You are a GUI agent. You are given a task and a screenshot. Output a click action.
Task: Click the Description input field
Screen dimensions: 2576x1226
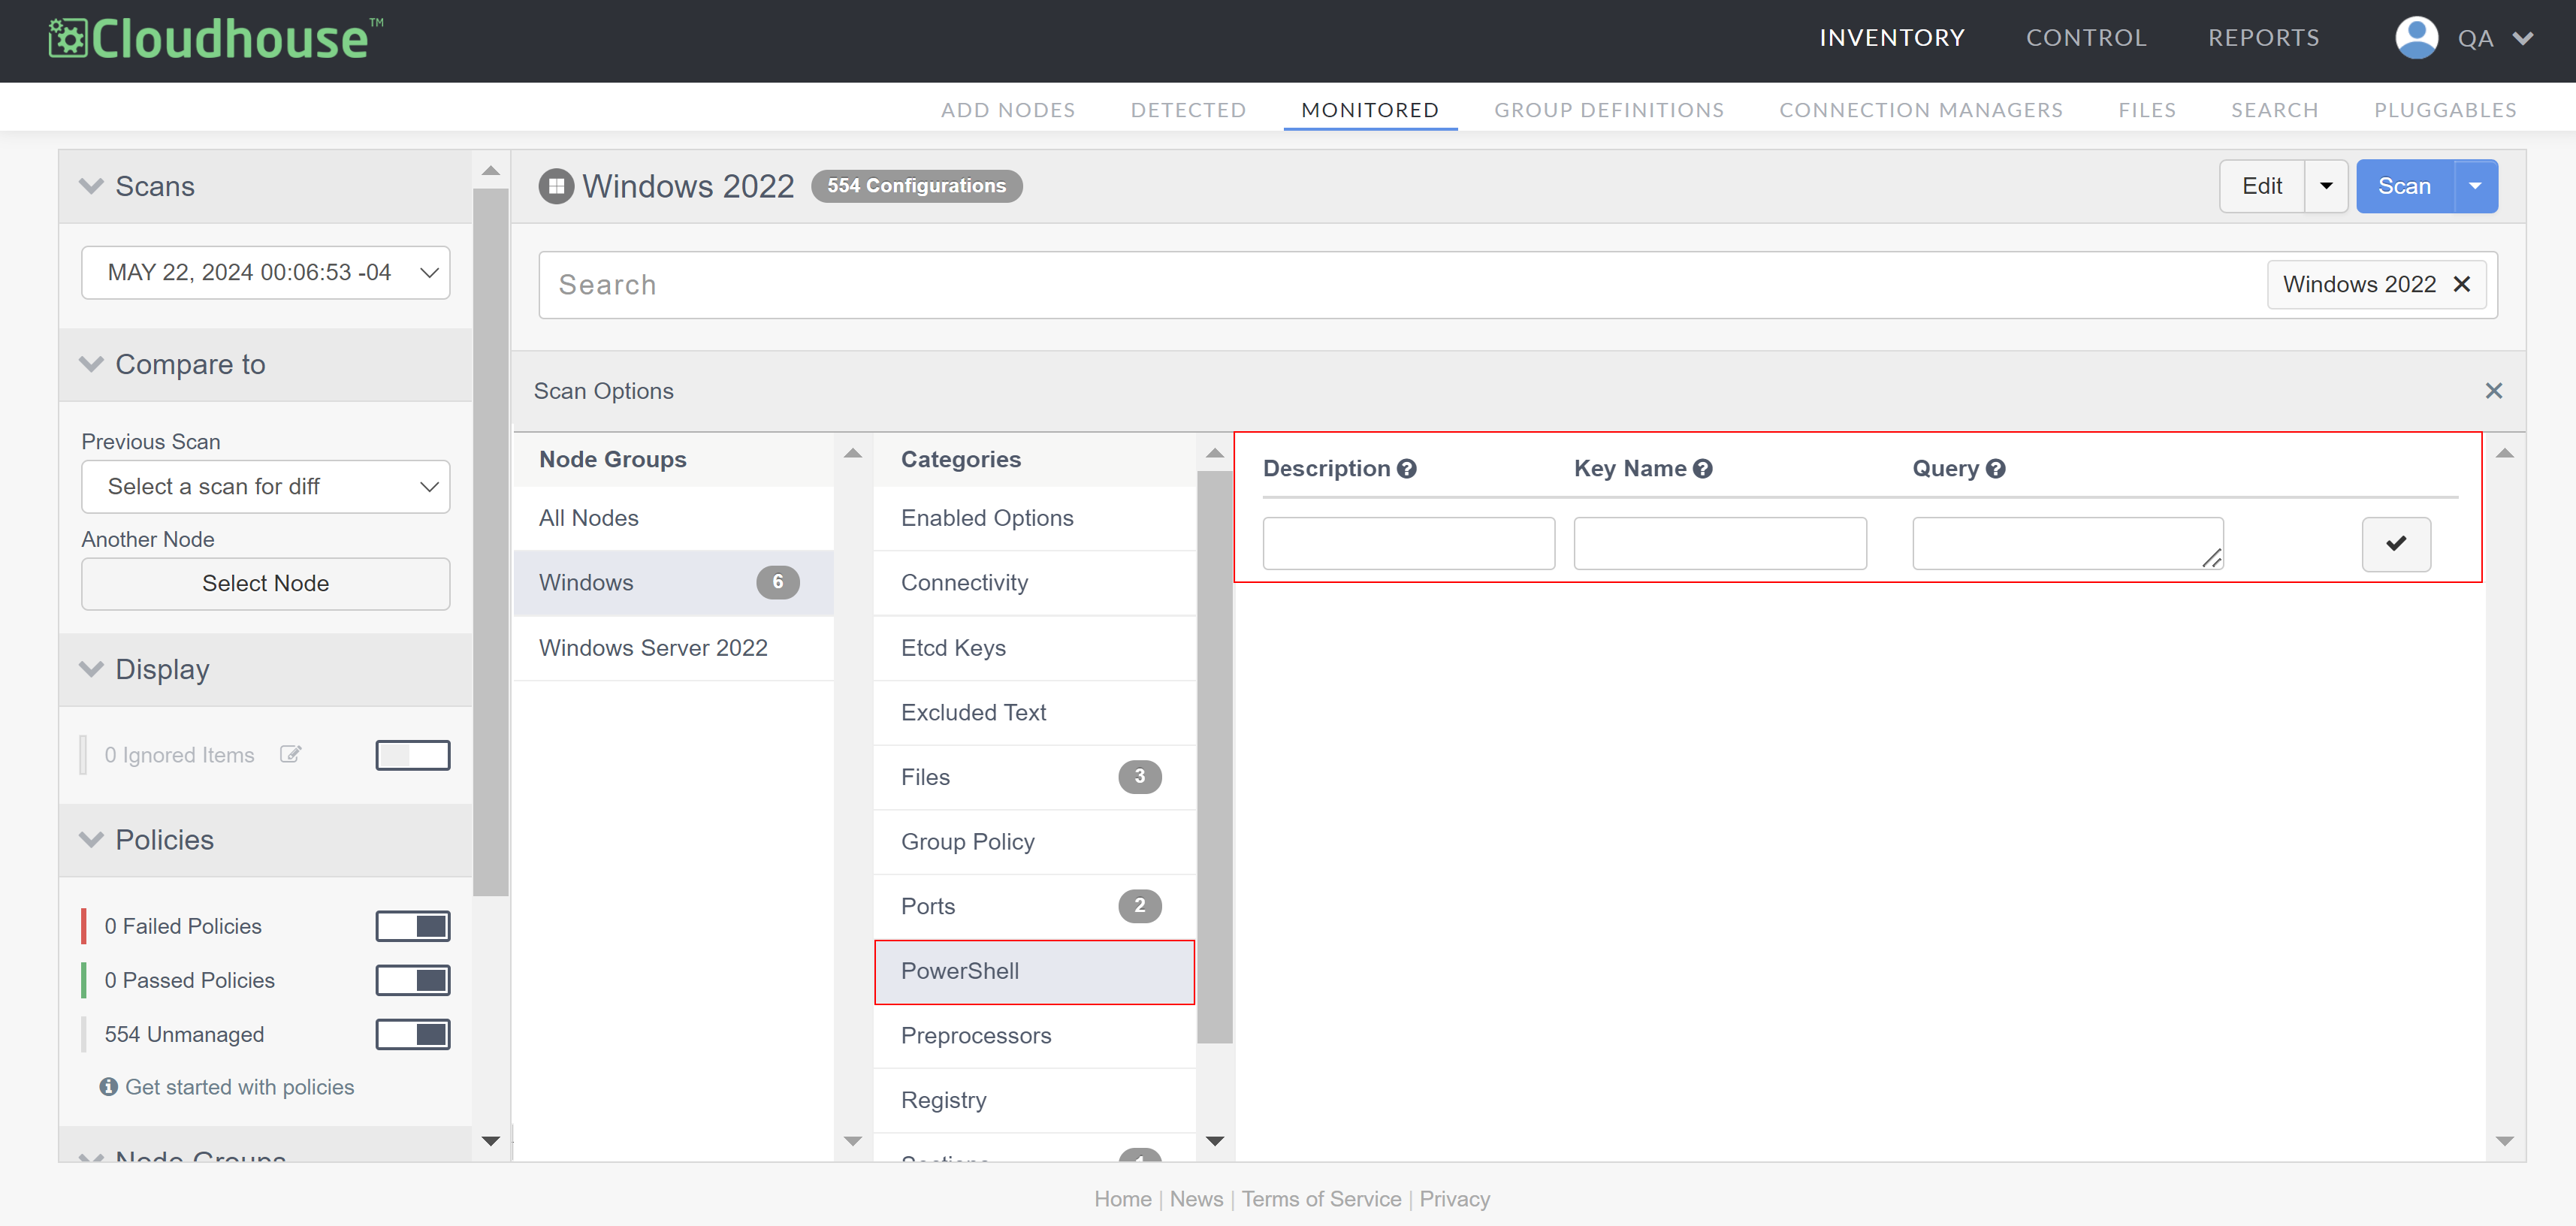pos(1408,543)
